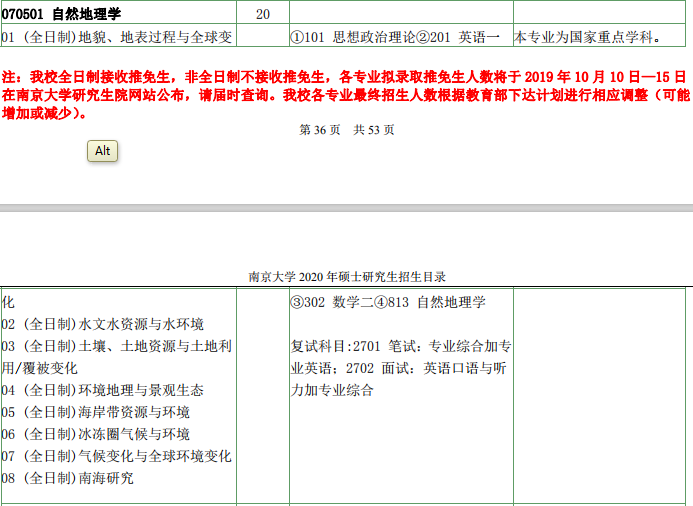The image size is (693, 506).
Task: Select direction '04 (全日制)环境地理与景观生态'
Action: pos(103,390)
